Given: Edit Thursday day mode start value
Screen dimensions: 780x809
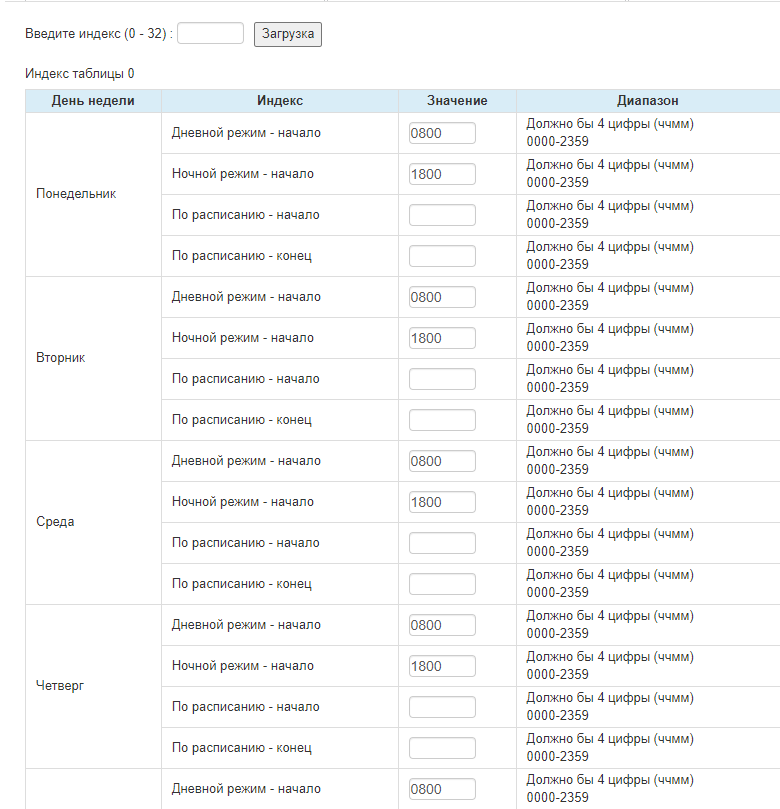Looking at the screenshot, I should [x=442, y=625].
